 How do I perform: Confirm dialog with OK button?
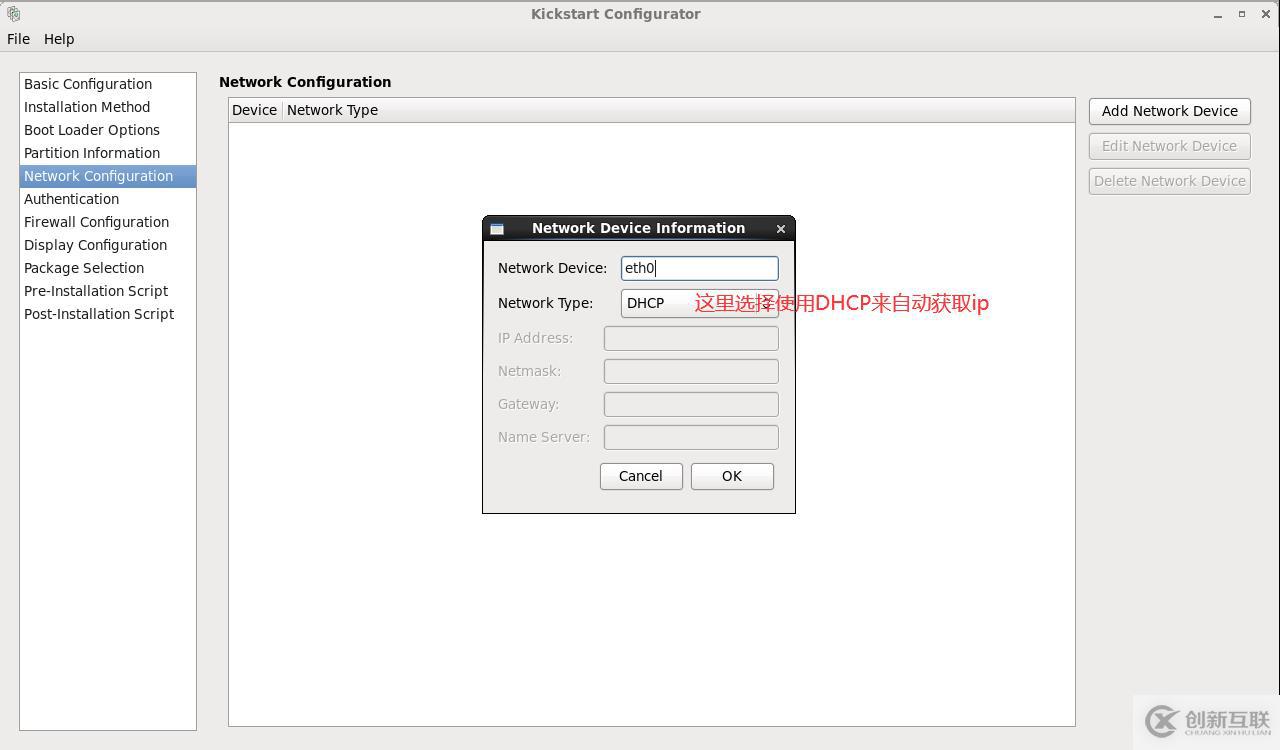732,476
